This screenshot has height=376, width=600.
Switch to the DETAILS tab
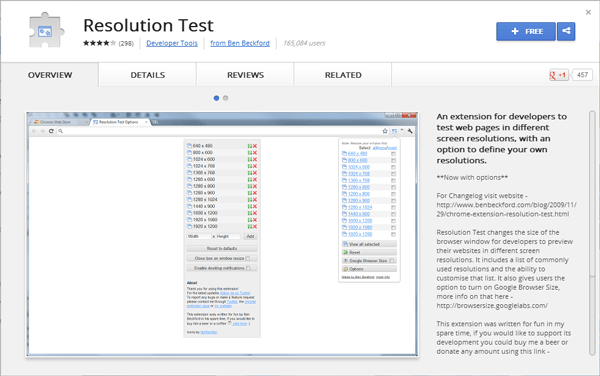(x=148, y=75)
